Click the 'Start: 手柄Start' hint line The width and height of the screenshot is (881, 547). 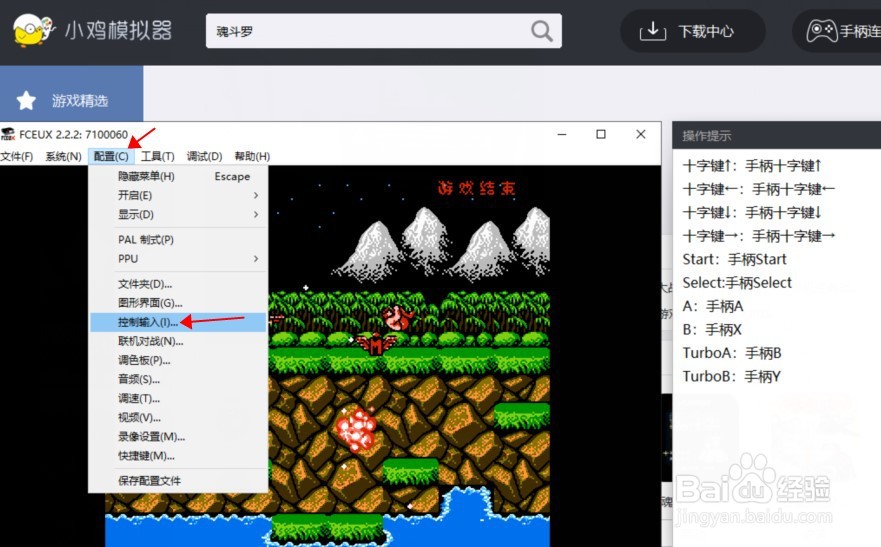click(x=734, y=259)
